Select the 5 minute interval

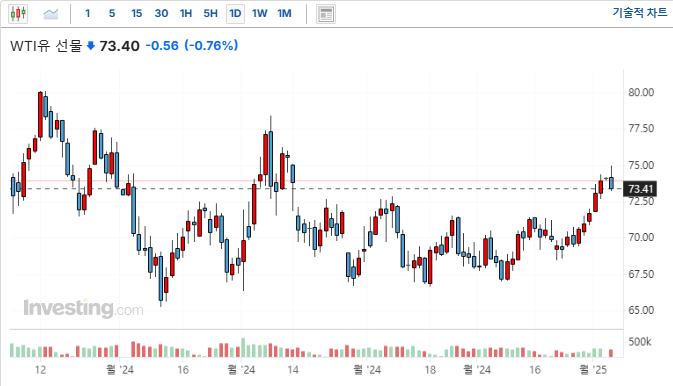click(x=112, y=13)
